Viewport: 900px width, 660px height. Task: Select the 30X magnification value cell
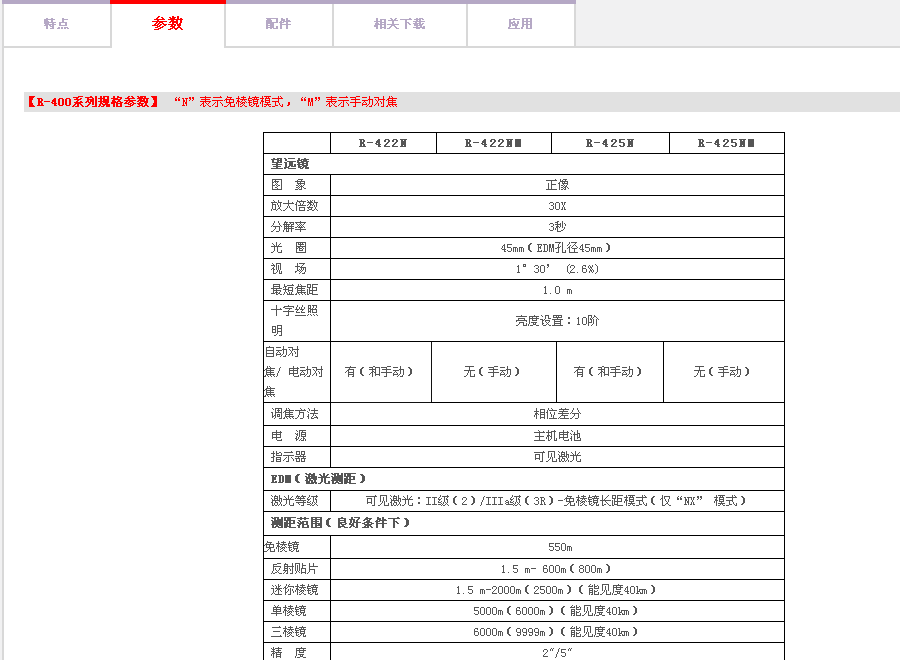pos(557,206)
